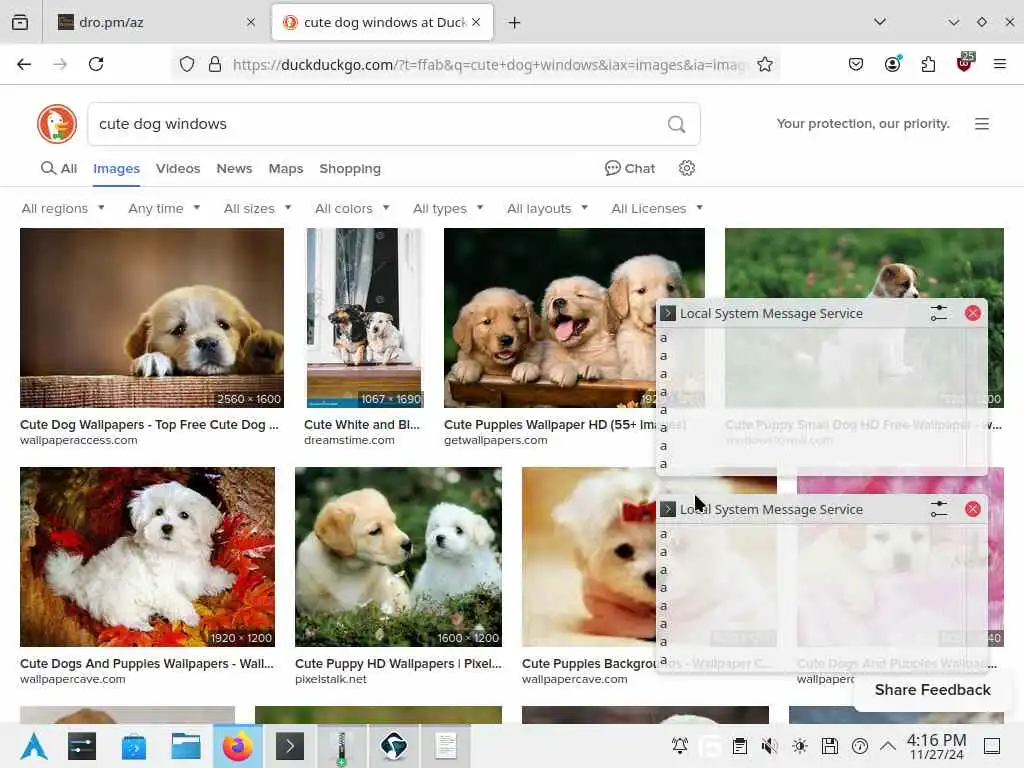The width and height of the screenshot is (1024, 768).
Task: Open the brightness tray icon
Action: 800,746
